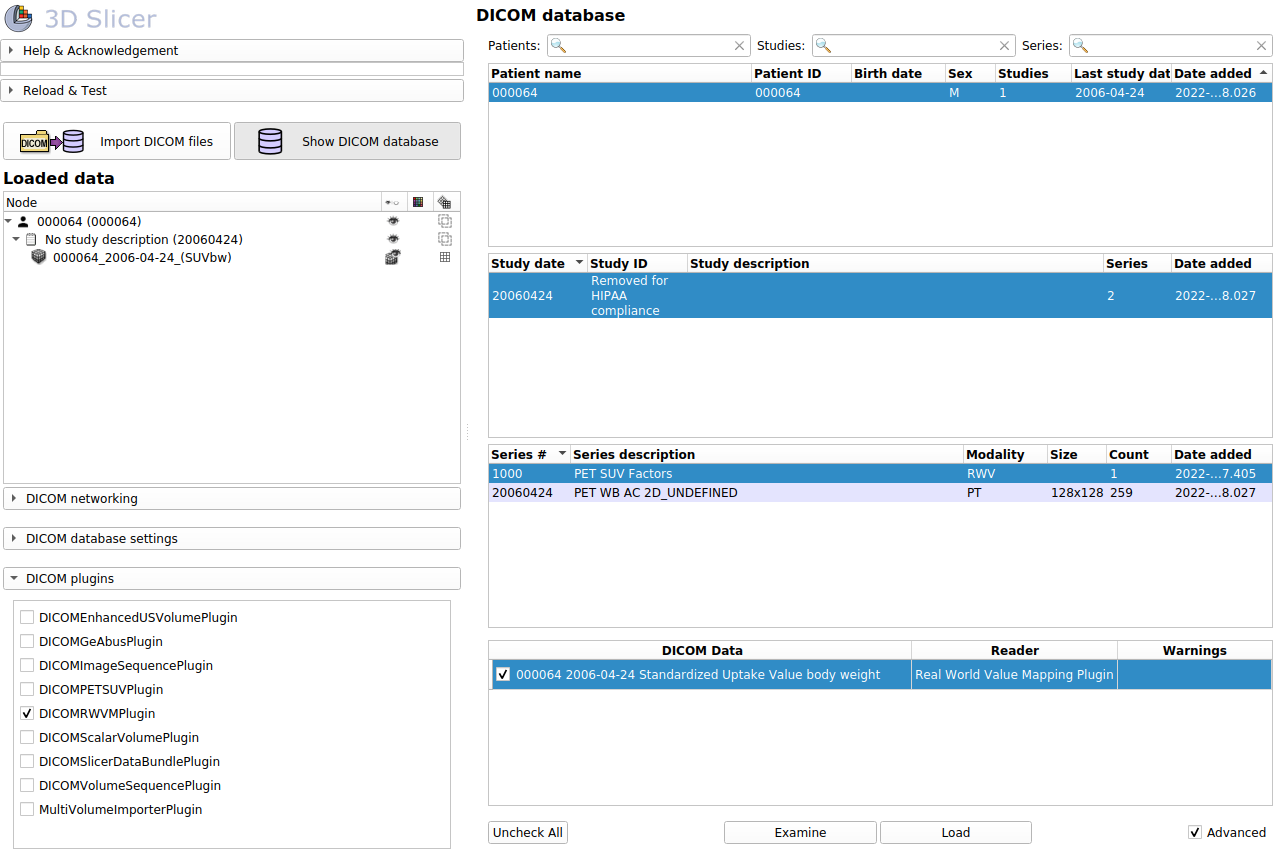The width and height of the screenshot is (1279, 852).
Task: Uncheck the Advanced checkbox
Action: coord(1195,833)
